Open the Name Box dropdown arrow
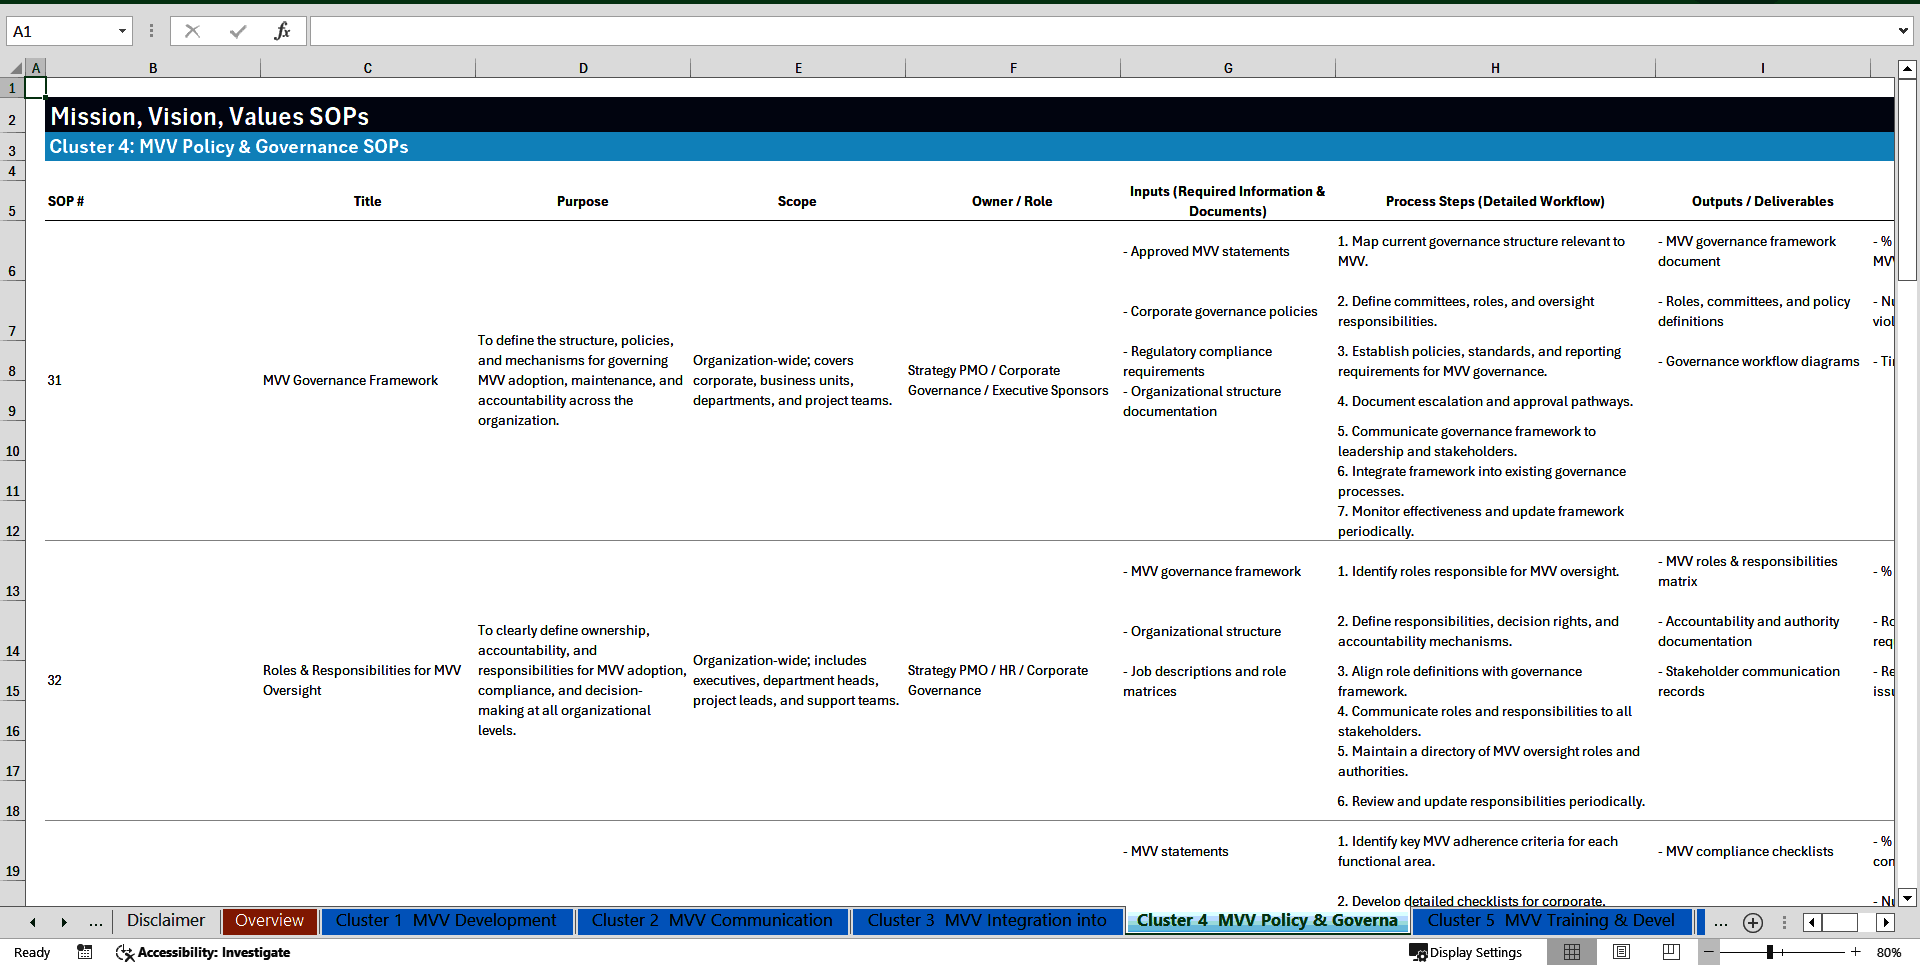This screenshot has height=966, width=1920. (x=124, y=31)
